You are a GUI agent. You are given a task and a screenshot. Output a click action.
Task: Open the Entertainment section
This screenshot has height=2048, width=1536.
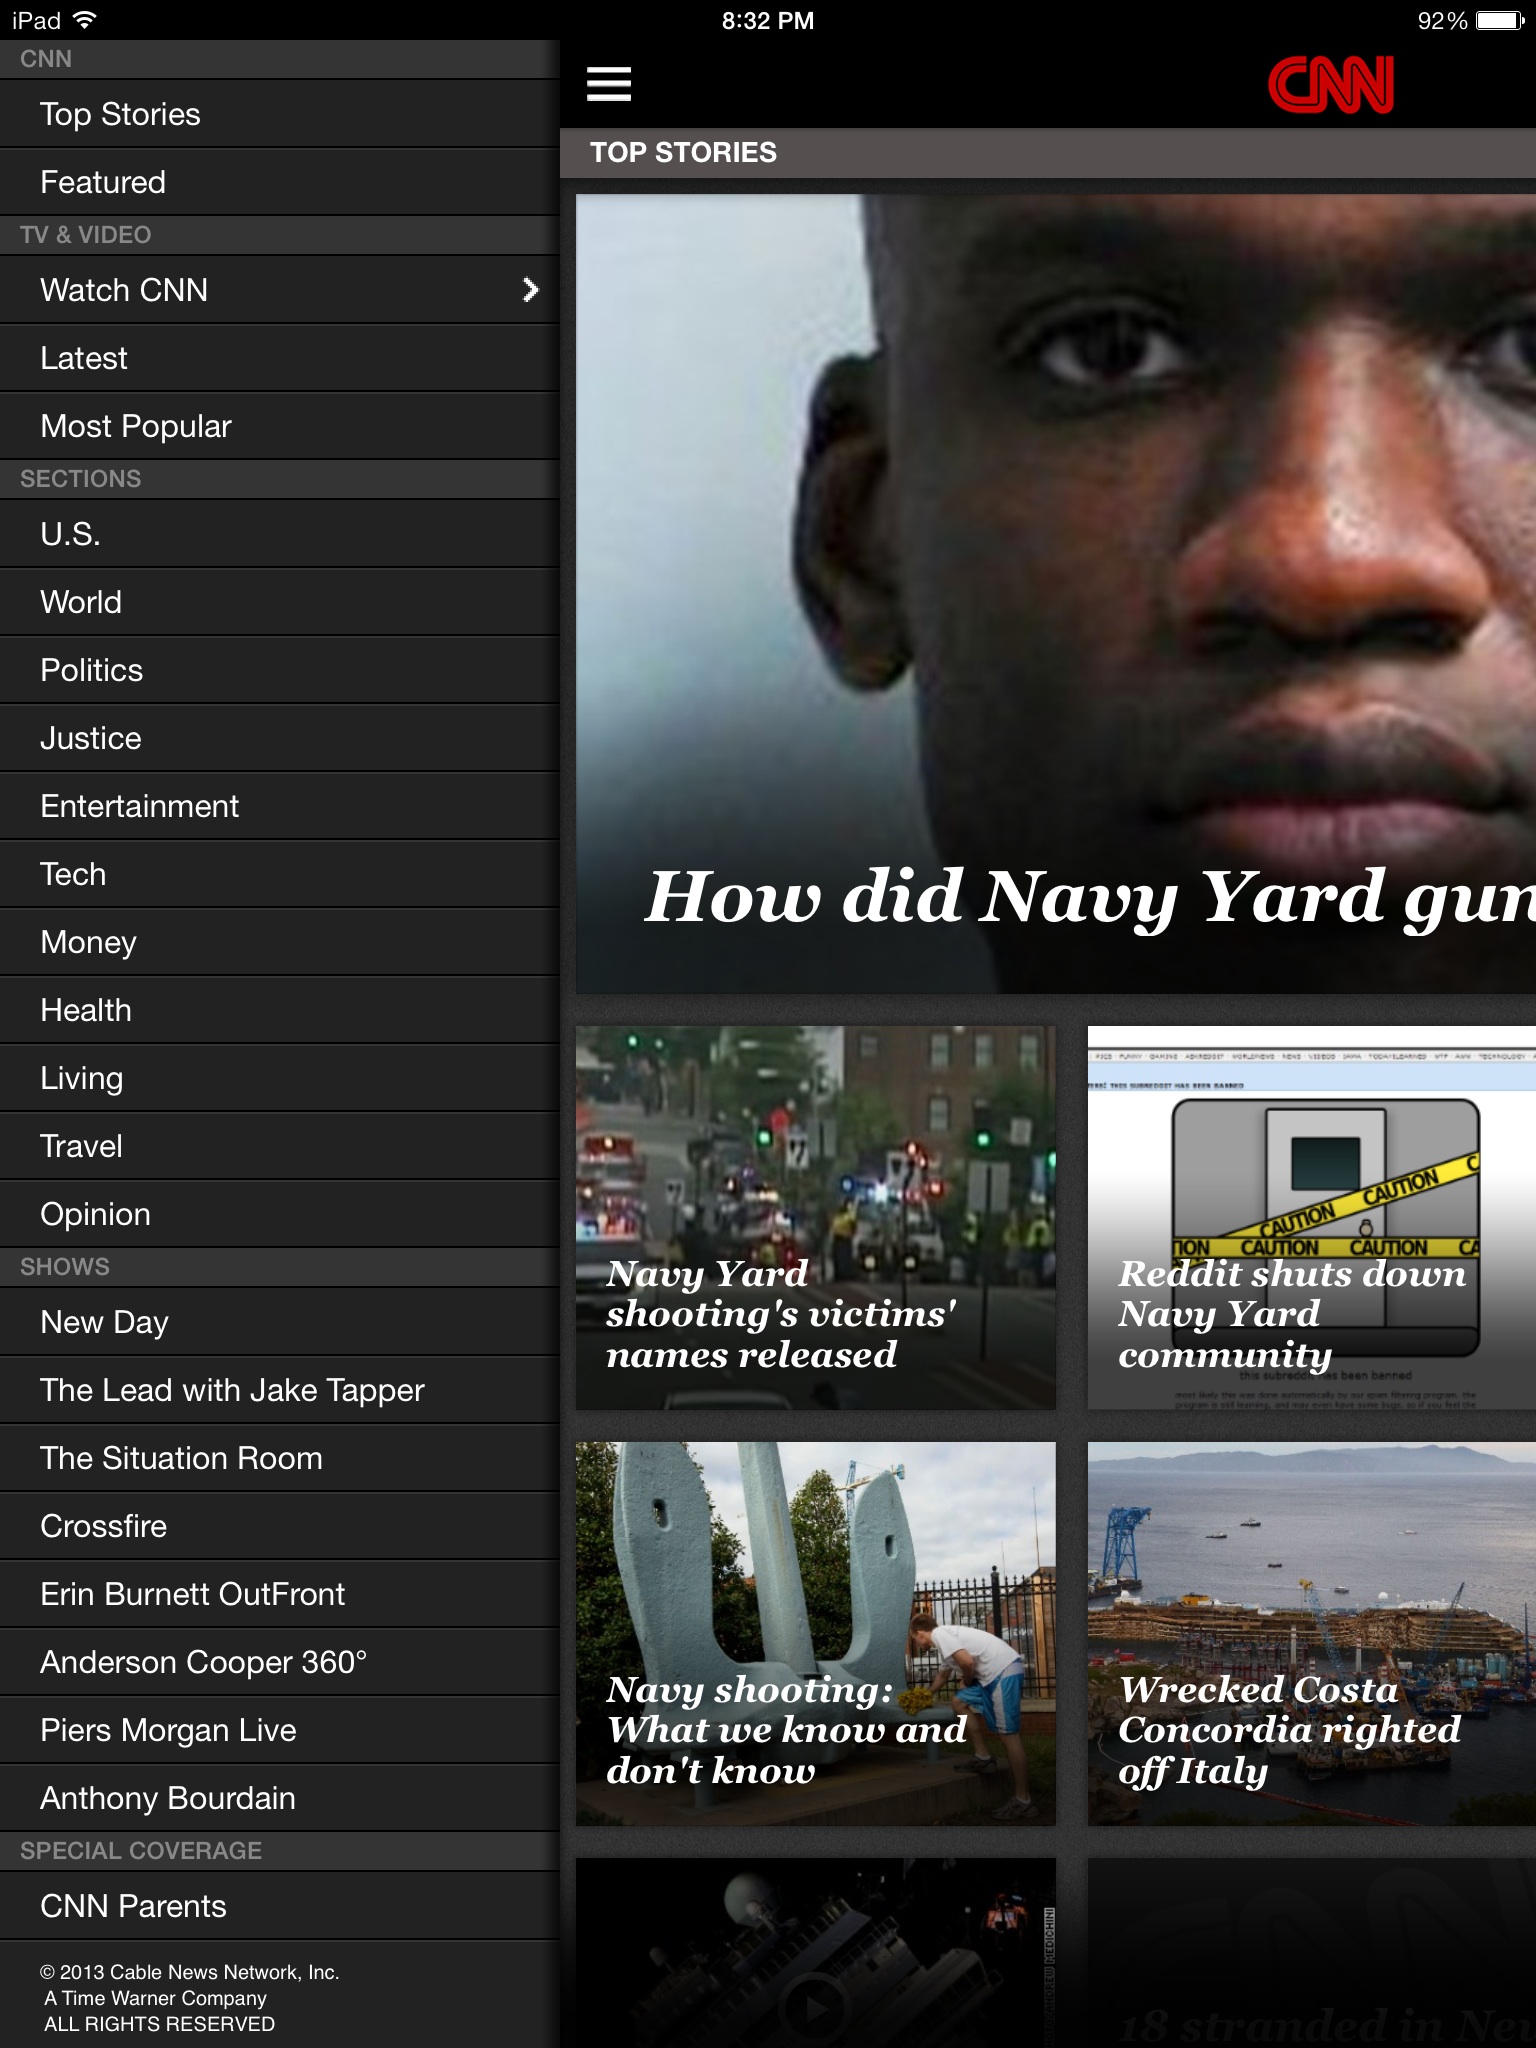click(279, 806)
